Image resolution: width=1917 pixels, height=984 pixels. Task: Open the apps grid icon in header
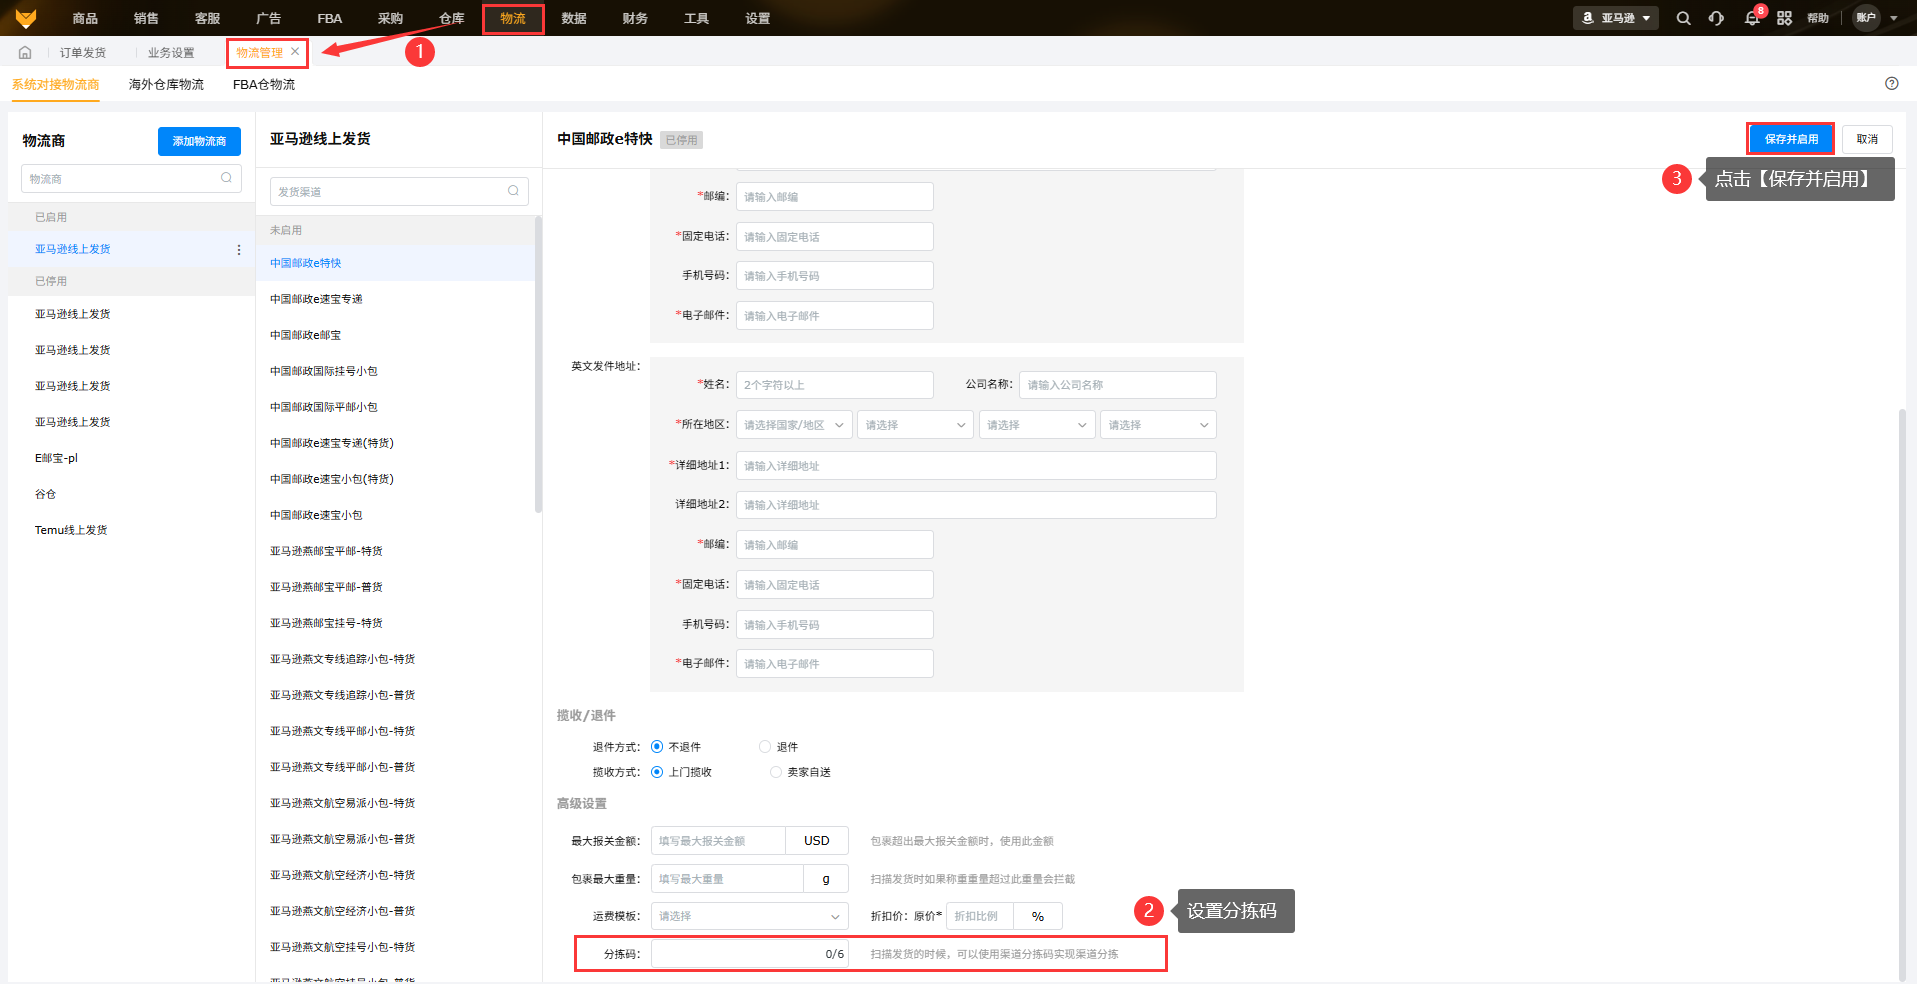pos(1785,18)
